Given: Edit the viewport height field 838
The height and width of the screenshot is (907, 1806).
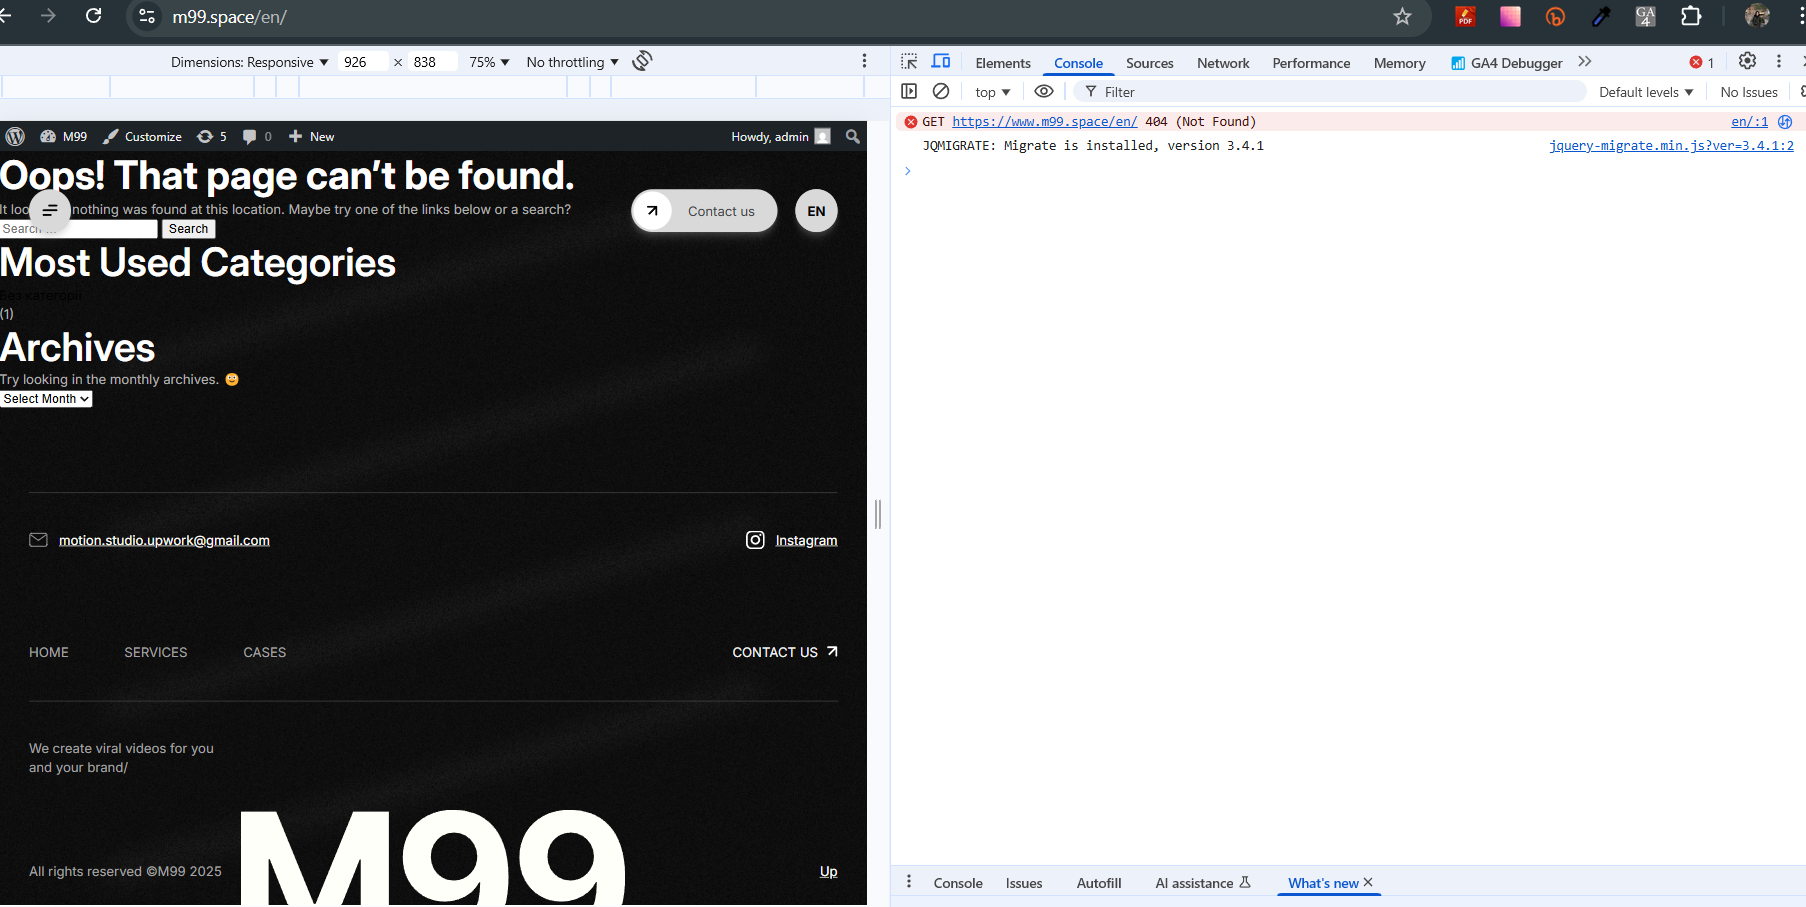Looking at the screenshot, I should point(432,62).
